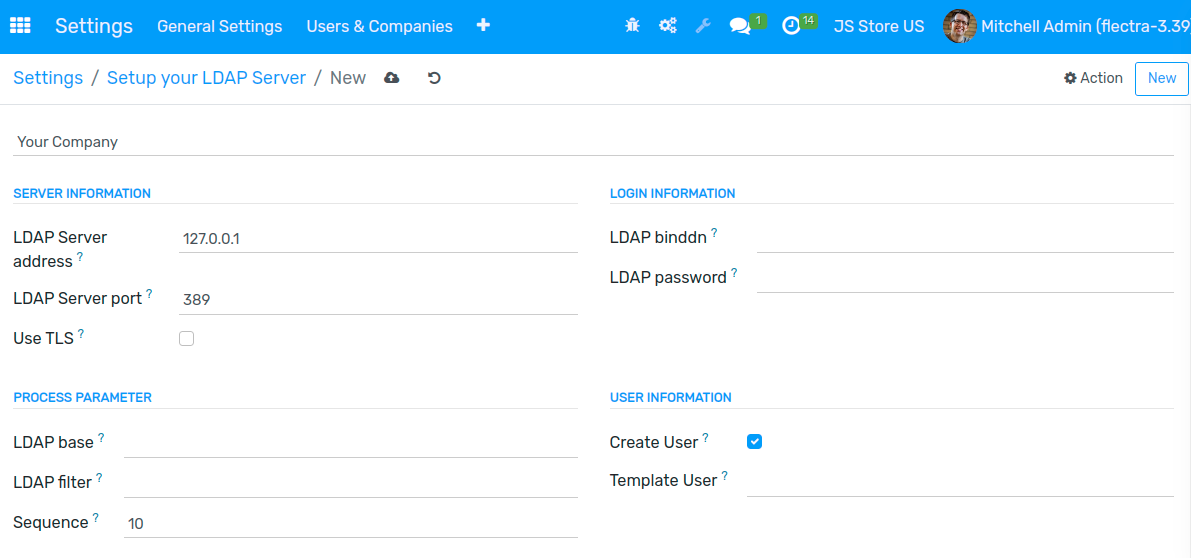Image resolution: width=1191 pixels, height=559 pixels.
Task: Go to Setup your LDAP Server breadcrumb
Action: point(207,77)
